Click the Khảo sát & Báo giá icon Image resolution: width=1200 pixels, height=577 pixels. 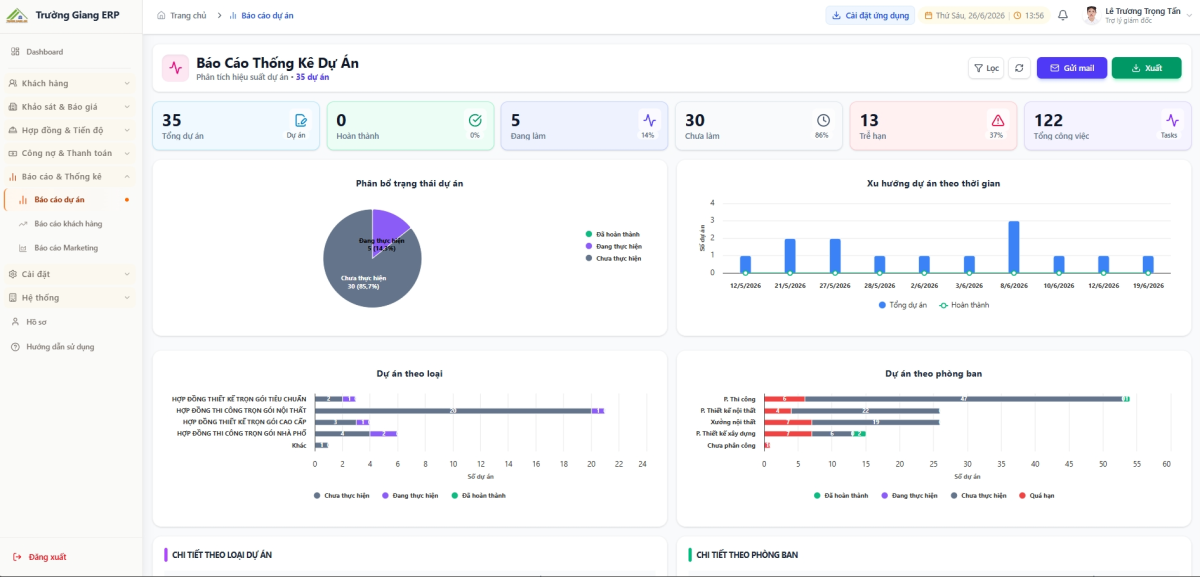(13, 107)
